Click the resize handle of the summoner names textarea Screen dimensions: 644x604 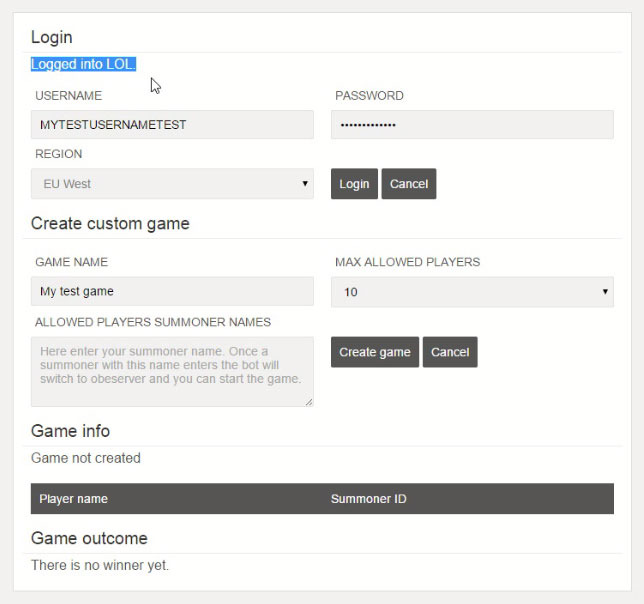(309, 402)
